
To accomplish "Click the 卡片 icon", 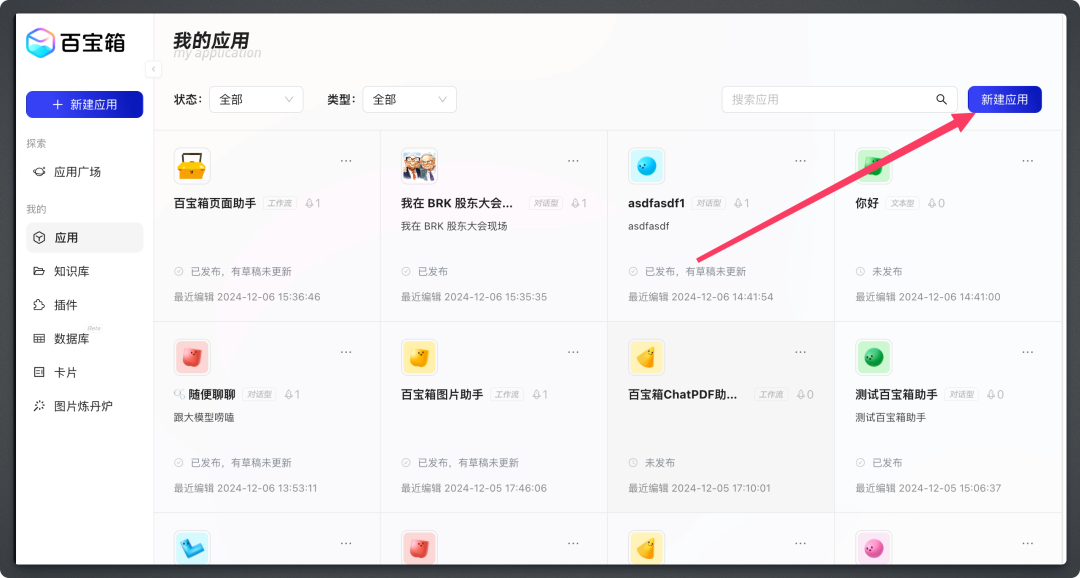I will pos(39,373).
